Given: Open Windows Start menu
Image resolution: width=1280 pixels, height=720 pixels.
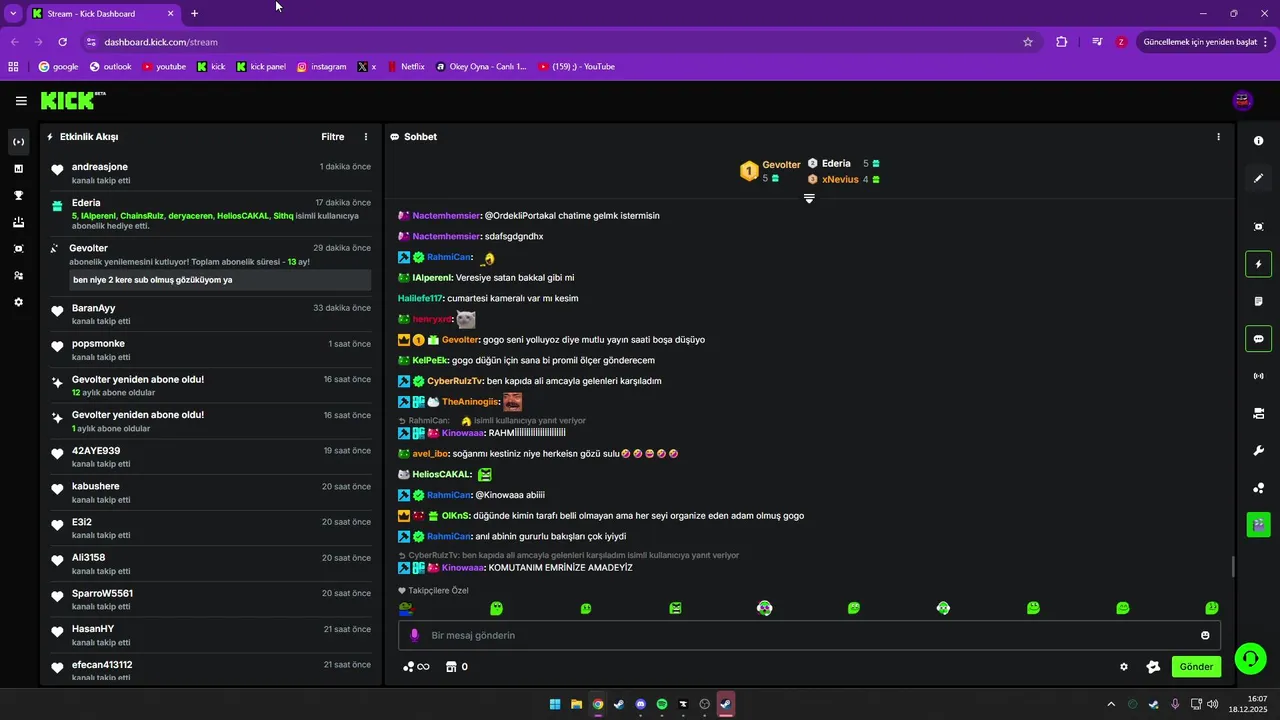Looking at the screenshot, I should (x=555, y=704).
